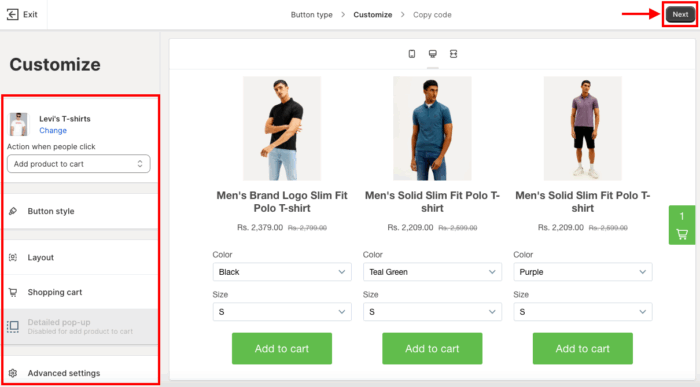The image size is (700, 387).
Task: Go to Button type breadcrumb step
Action: click(x=312, y=15)
